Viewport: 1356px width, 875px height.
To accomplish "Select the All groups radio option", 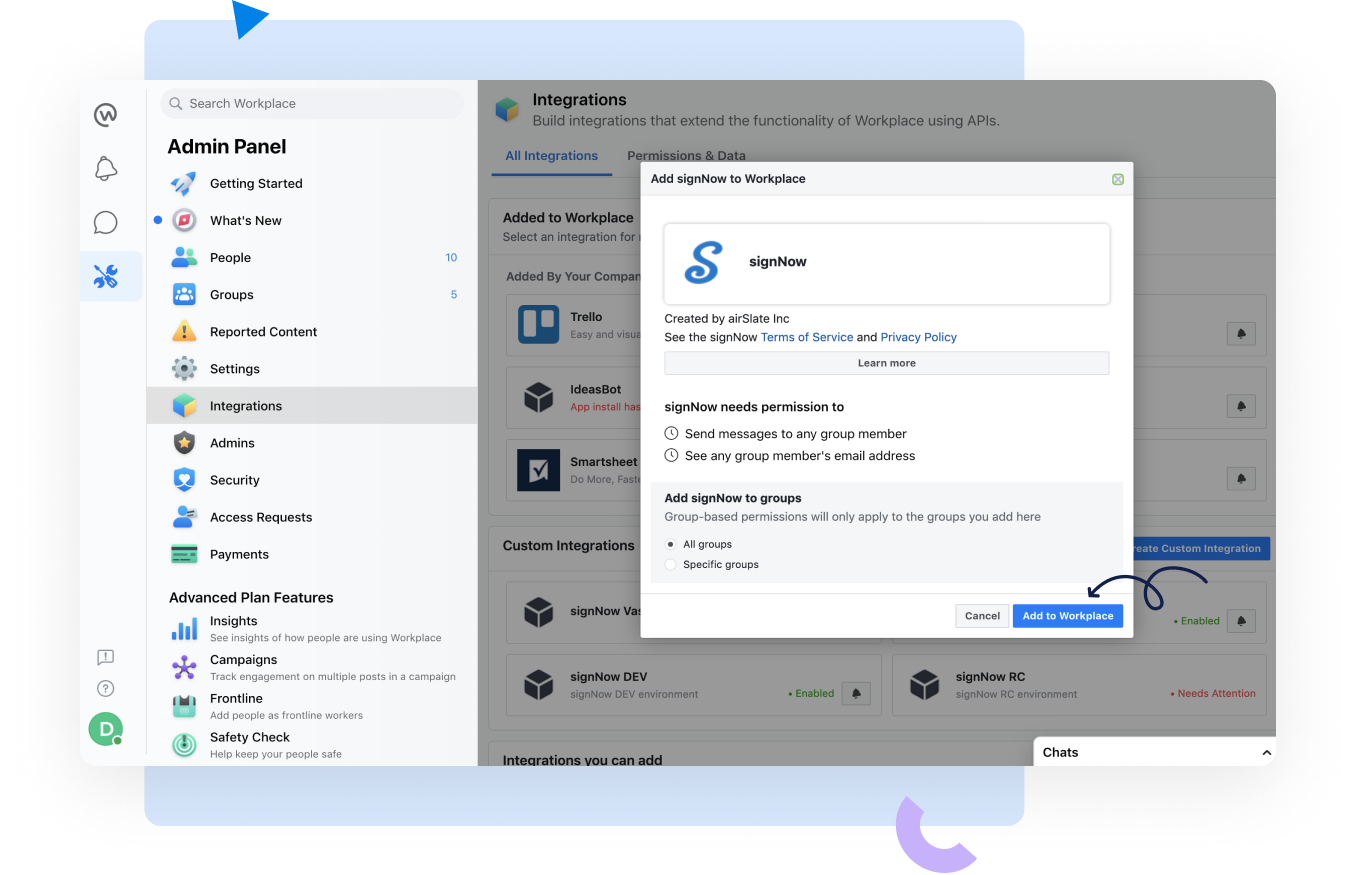I will coord(671,544).
